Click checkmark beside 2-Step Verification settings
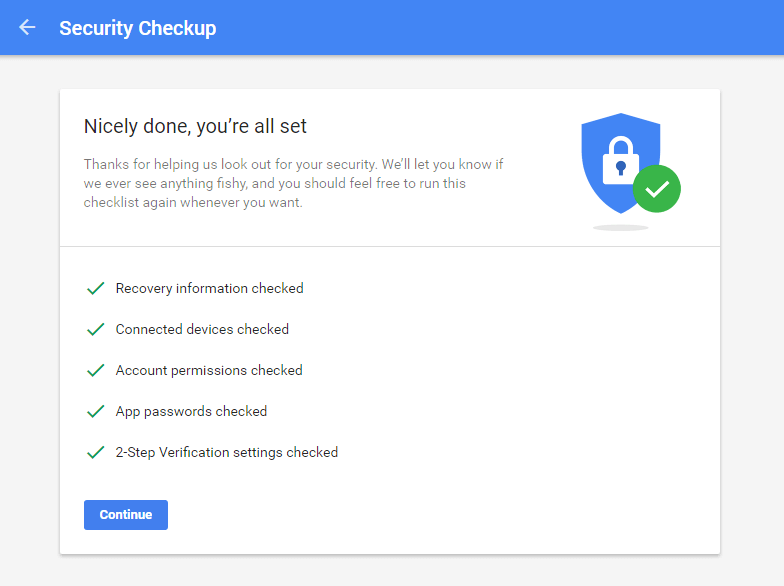784x586 pixels. 96,452
